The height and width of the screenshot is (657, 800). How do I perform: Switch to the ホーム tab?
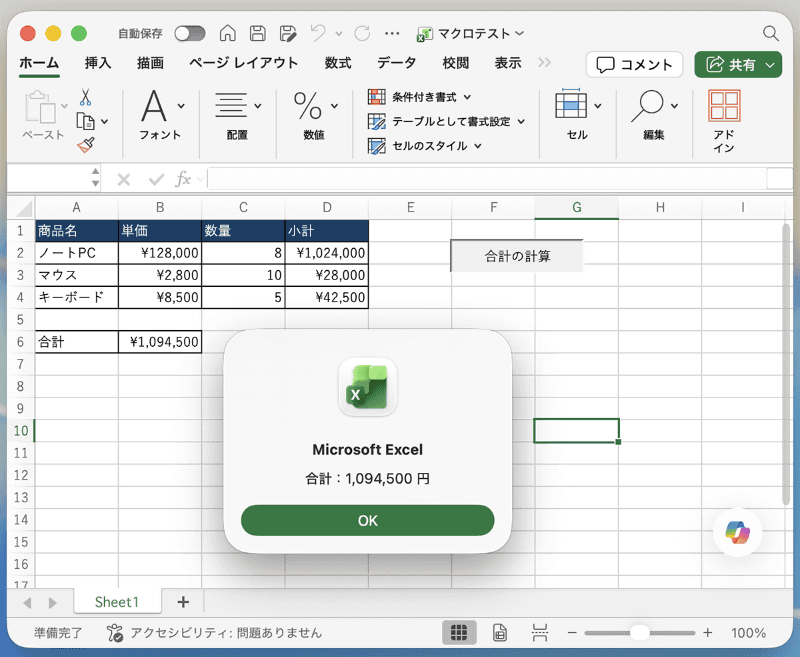tap(39, 63)
